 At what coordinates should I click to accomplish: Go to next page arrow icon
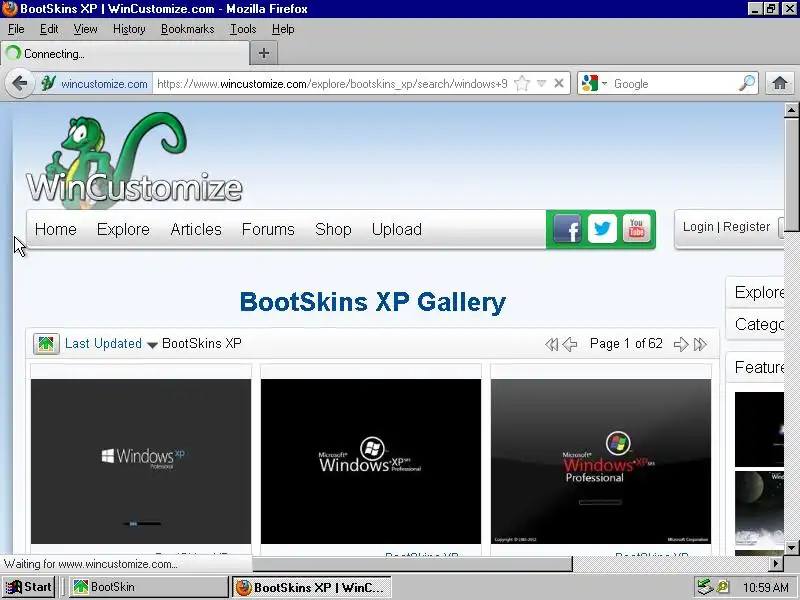[681, 344]
